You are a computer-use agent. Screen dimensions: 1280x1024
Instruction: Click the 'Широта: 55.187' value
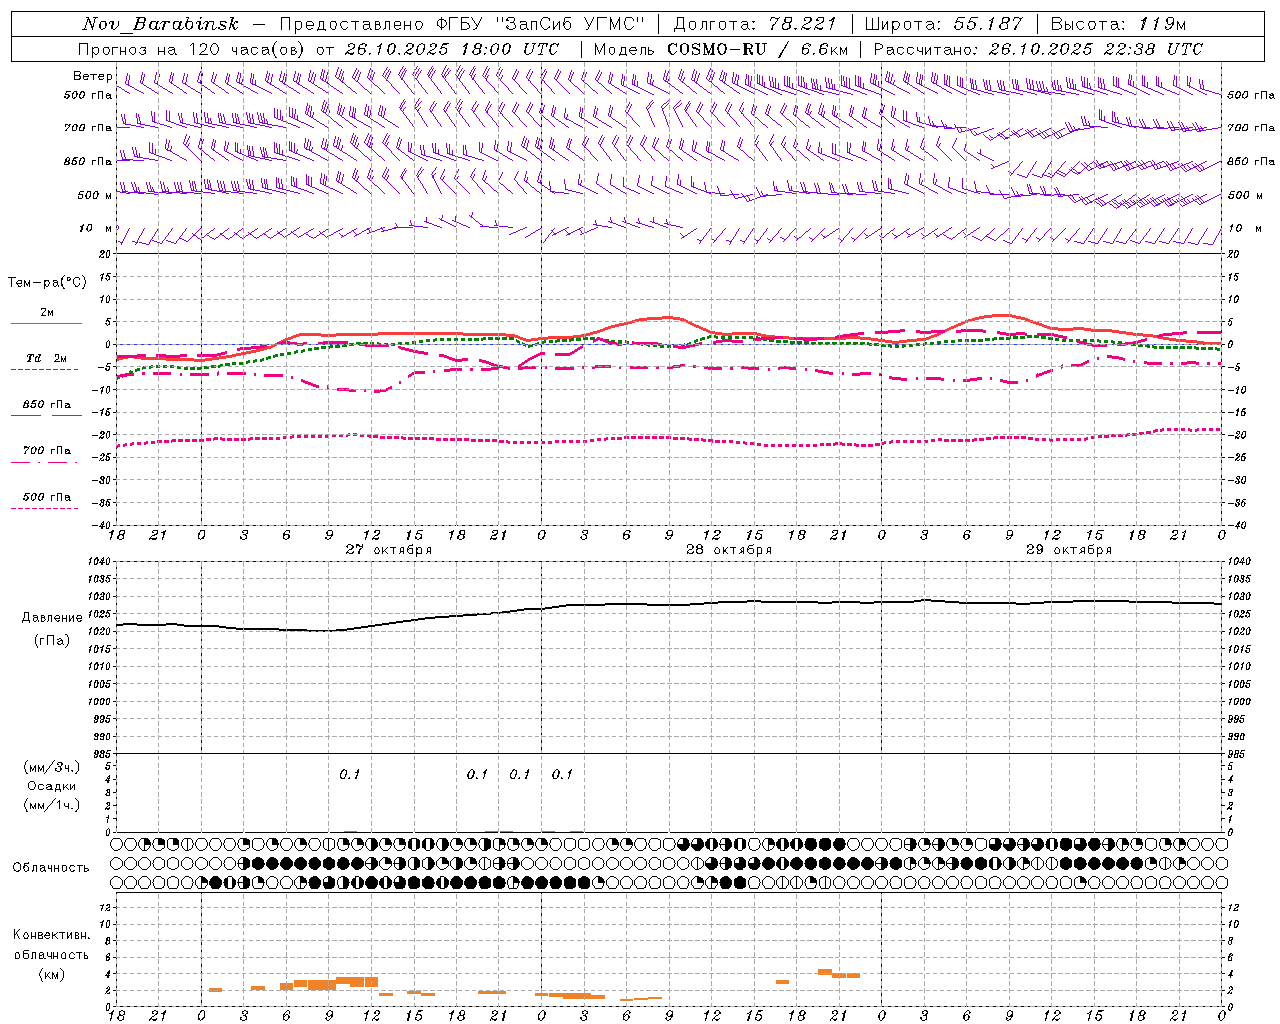coord(943,24)
